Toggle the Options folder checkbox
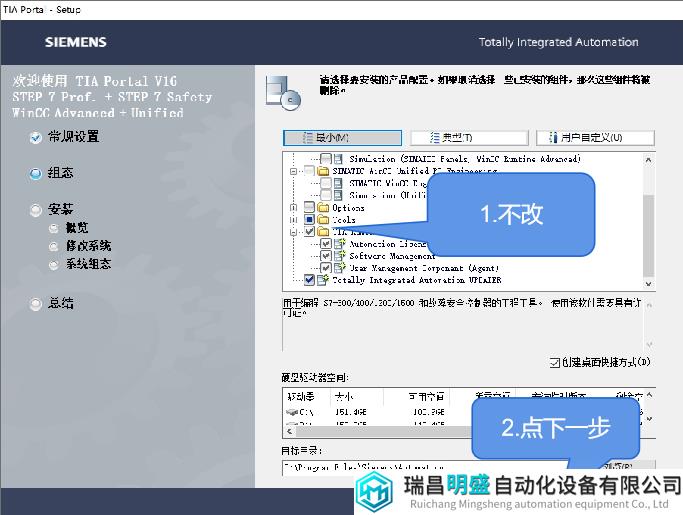The height and width of the screenshot is (515, 683). [x=309, y=207]
